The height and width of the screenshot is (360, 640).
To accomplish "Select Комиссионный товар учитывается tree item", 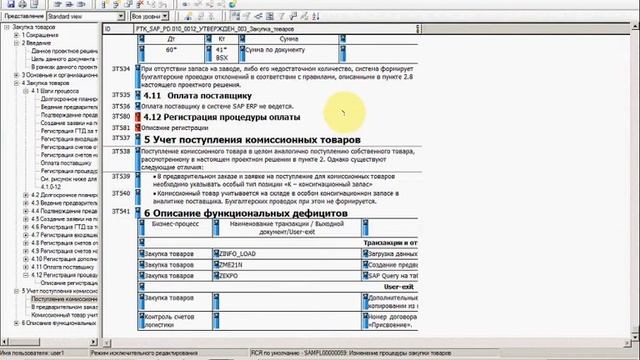I will pyautogui.click(x=64, y=315).
